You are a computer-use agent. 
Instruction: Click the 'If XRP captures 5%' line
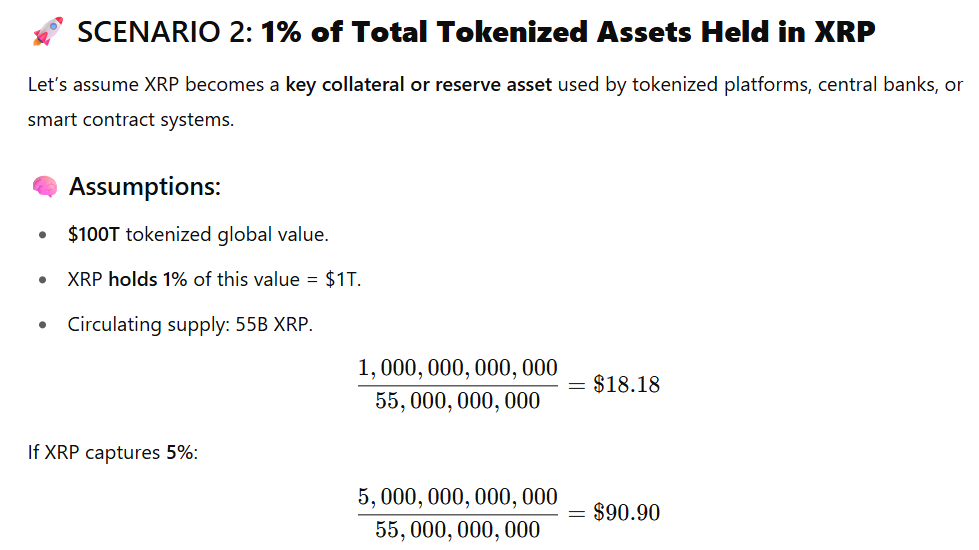[113, 453]
